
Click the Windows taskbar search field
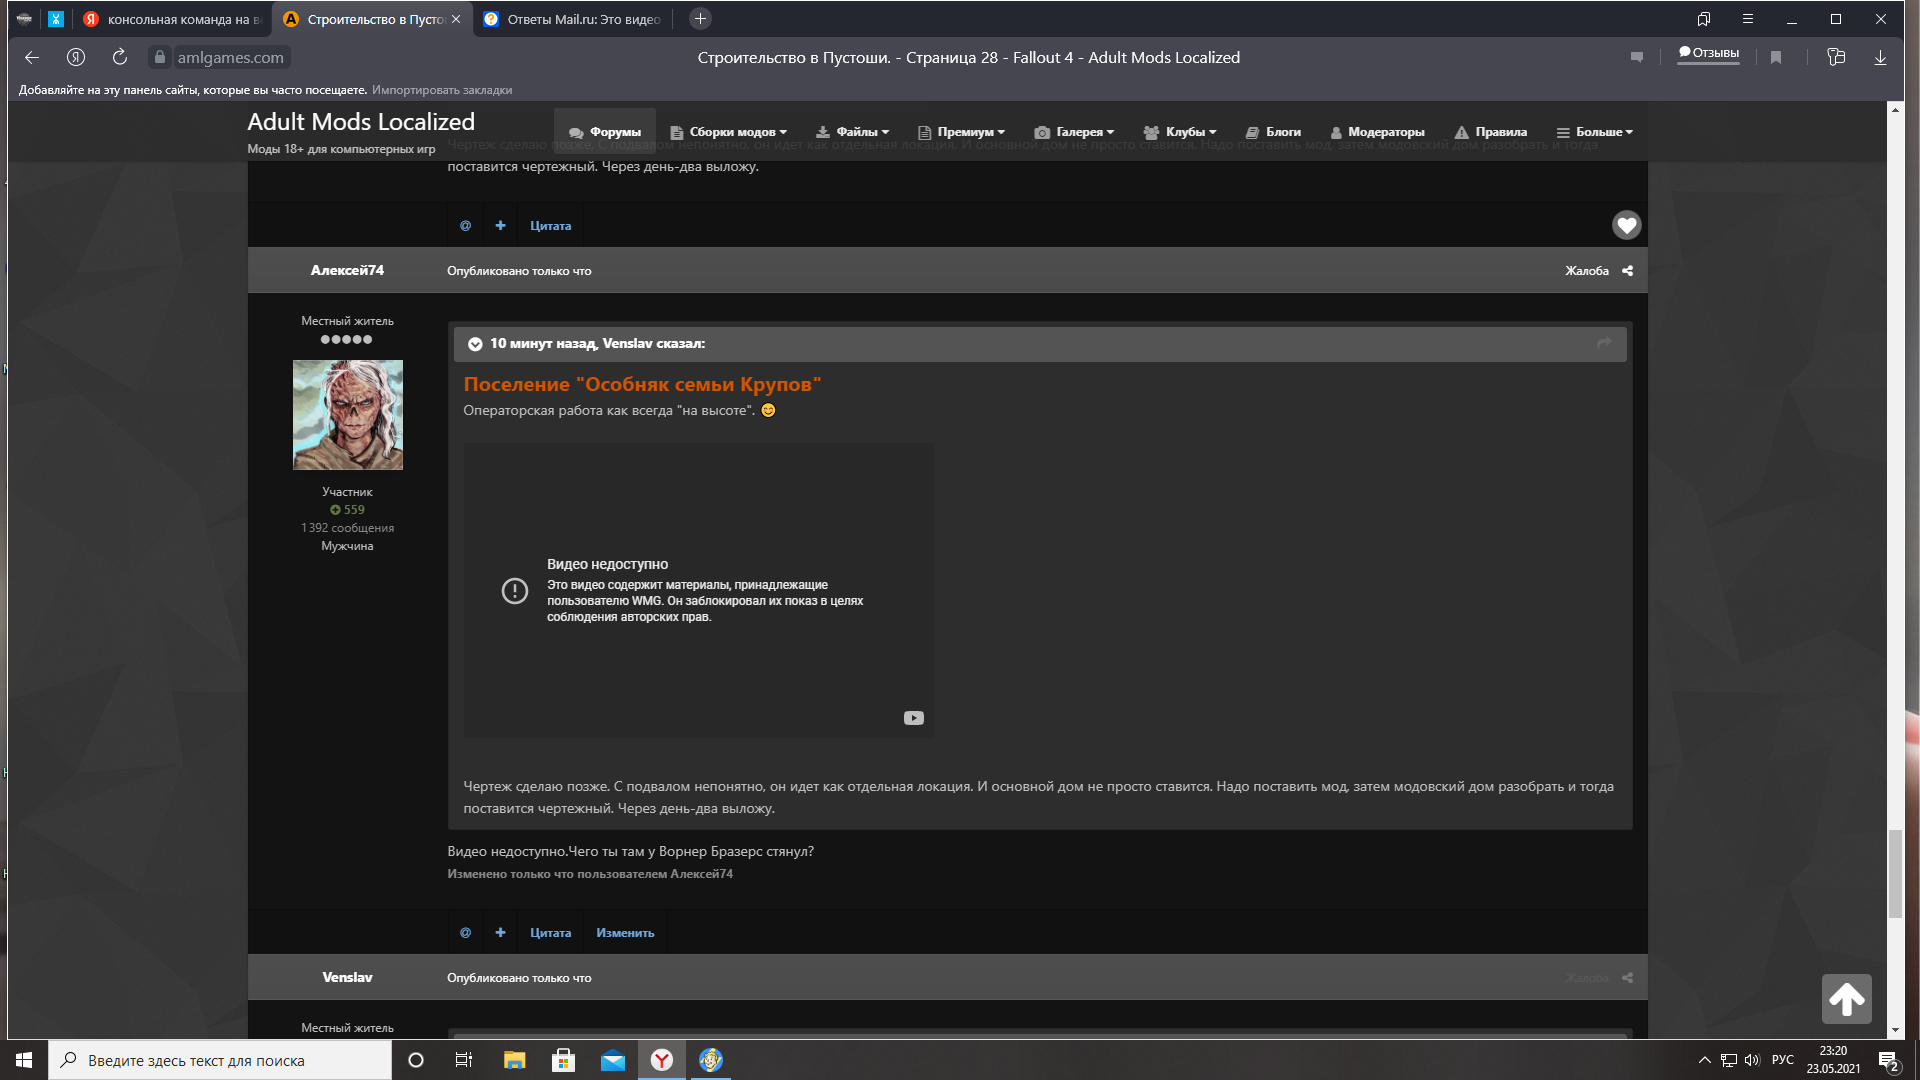click(x=220, y=1060)
